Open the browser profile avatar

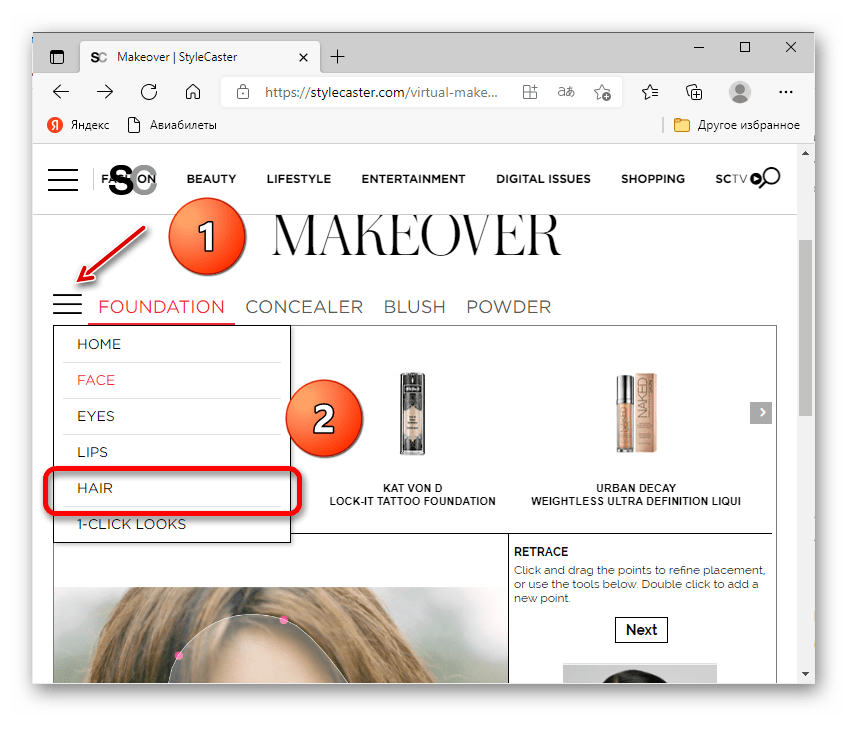point(740,92)
